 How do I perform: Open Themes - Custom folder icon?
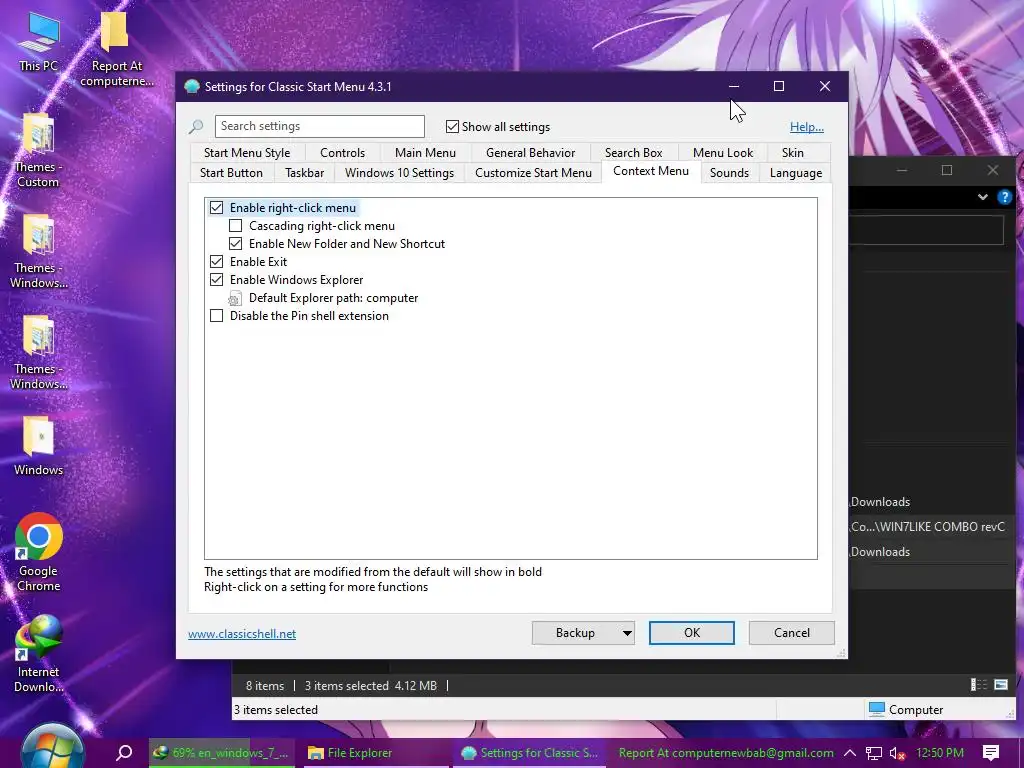click(38, 150)
